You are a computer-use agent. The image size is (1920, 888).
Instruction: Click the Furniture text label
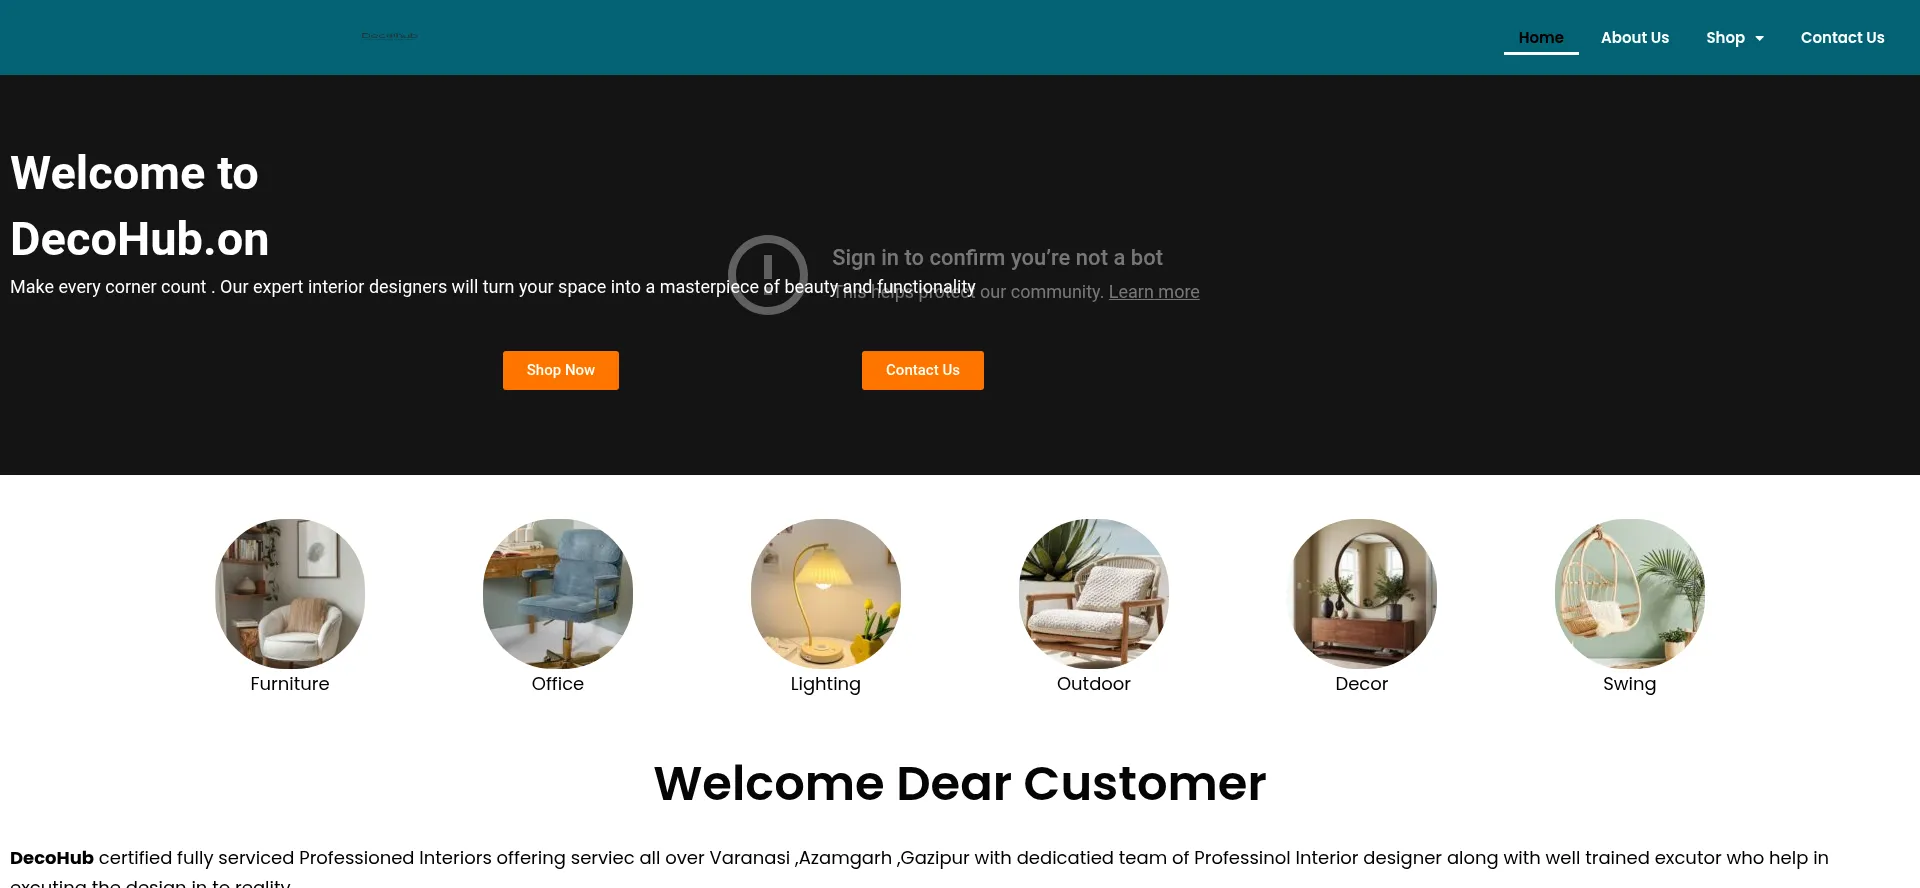point(290,684)
